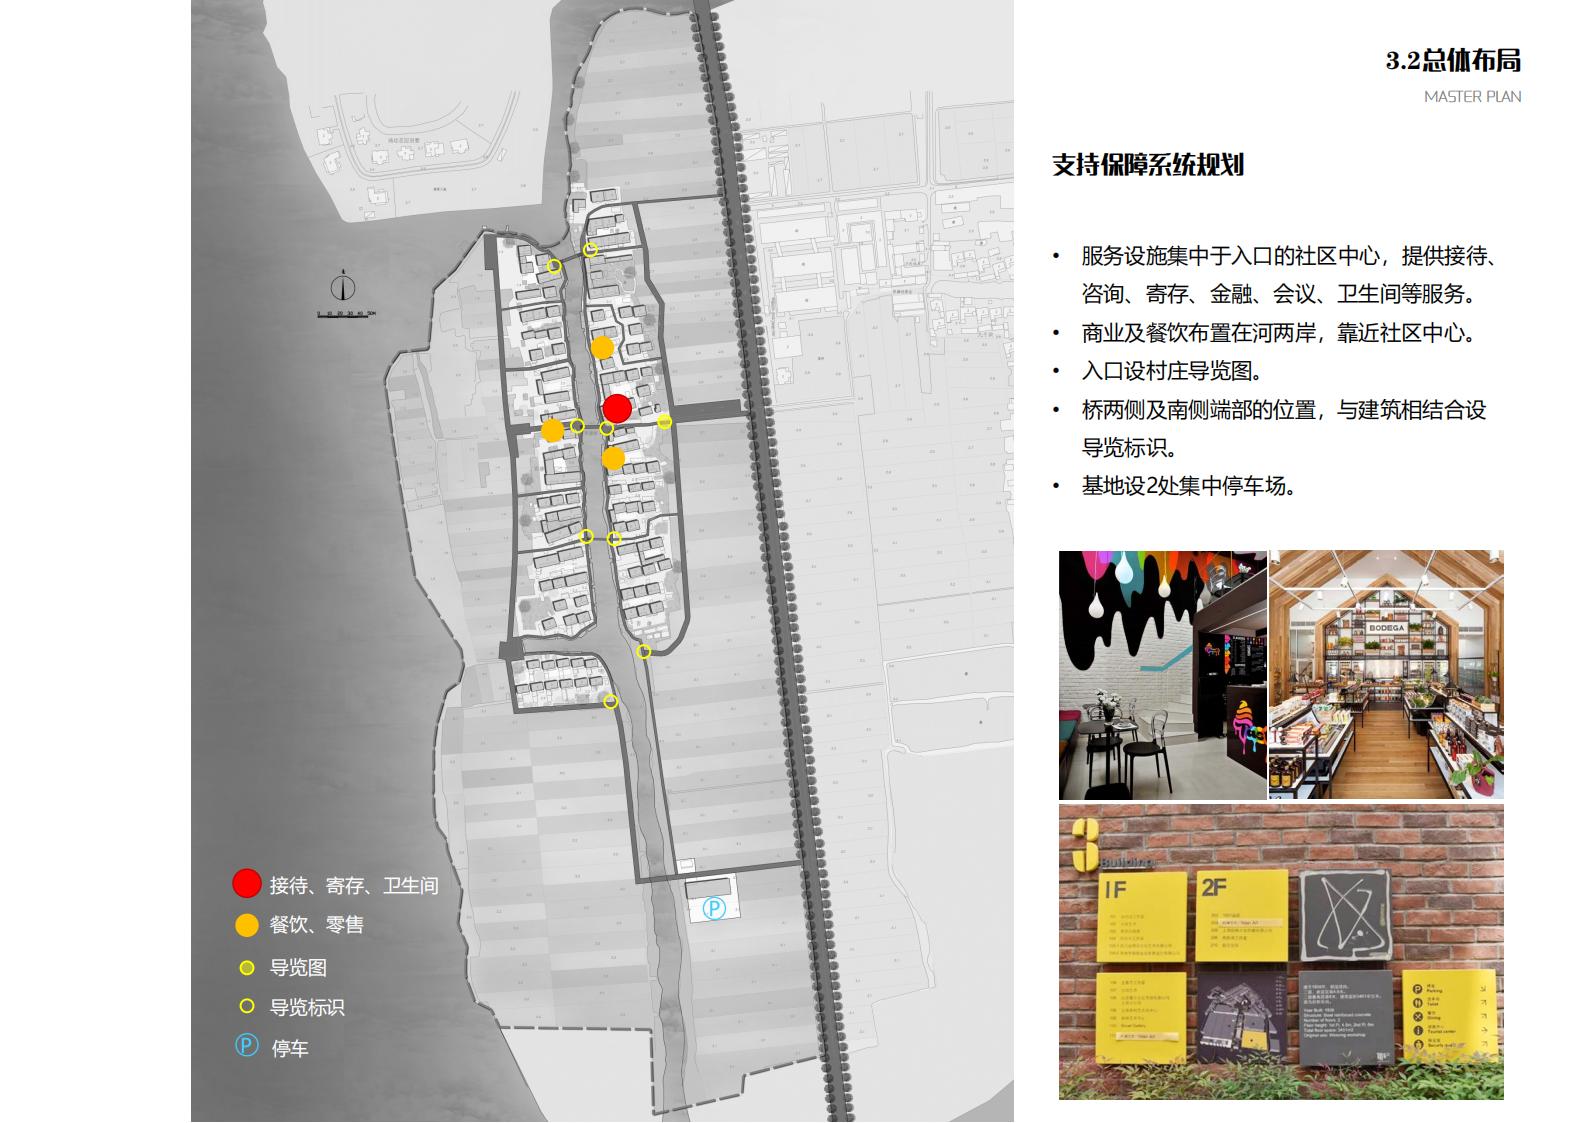1587x1123 pixels.
Task: Click the north arrow compass symbol
Action: tap(343, 288)
